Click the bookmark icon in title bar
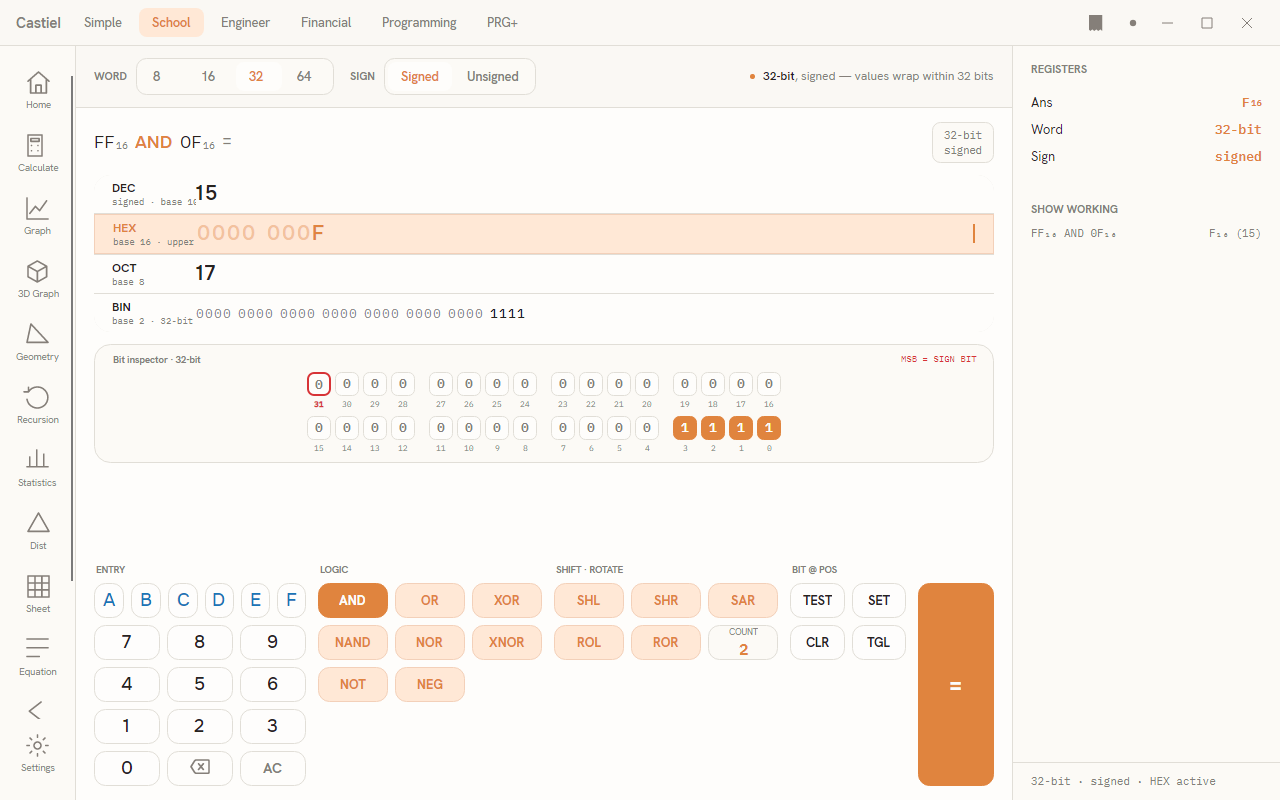Screen dimensions: 1280x800 click(x=1096, y=23)
